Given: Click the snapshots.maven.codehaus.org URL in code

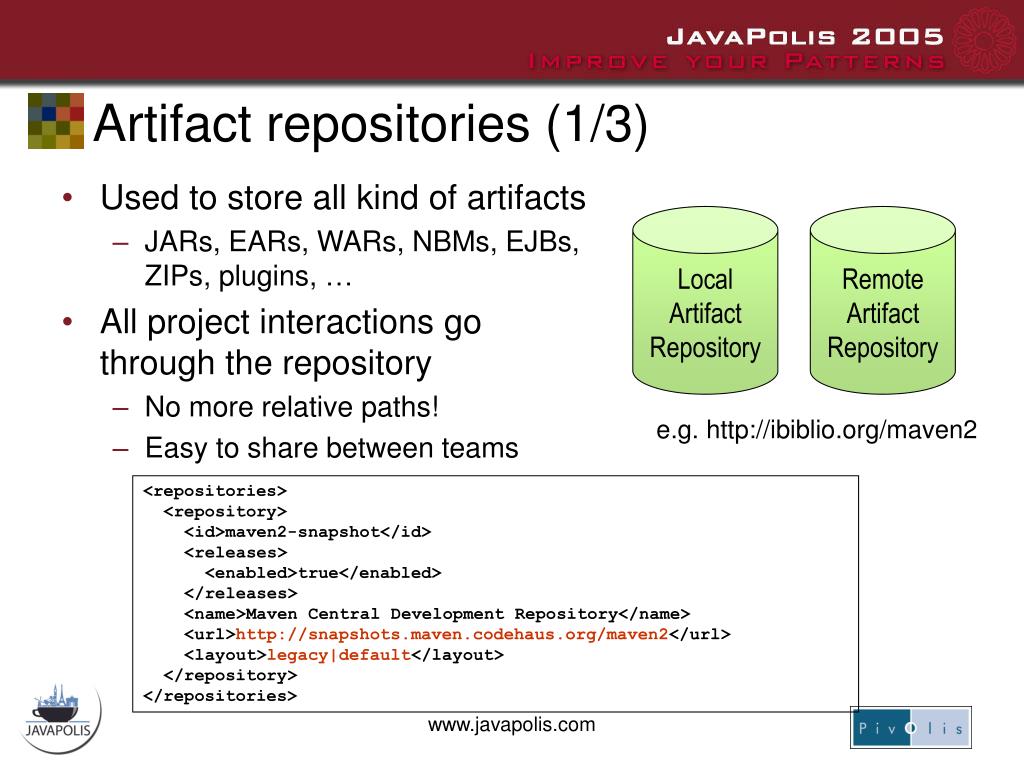Looking at the screenshot, I should point(452,634).
